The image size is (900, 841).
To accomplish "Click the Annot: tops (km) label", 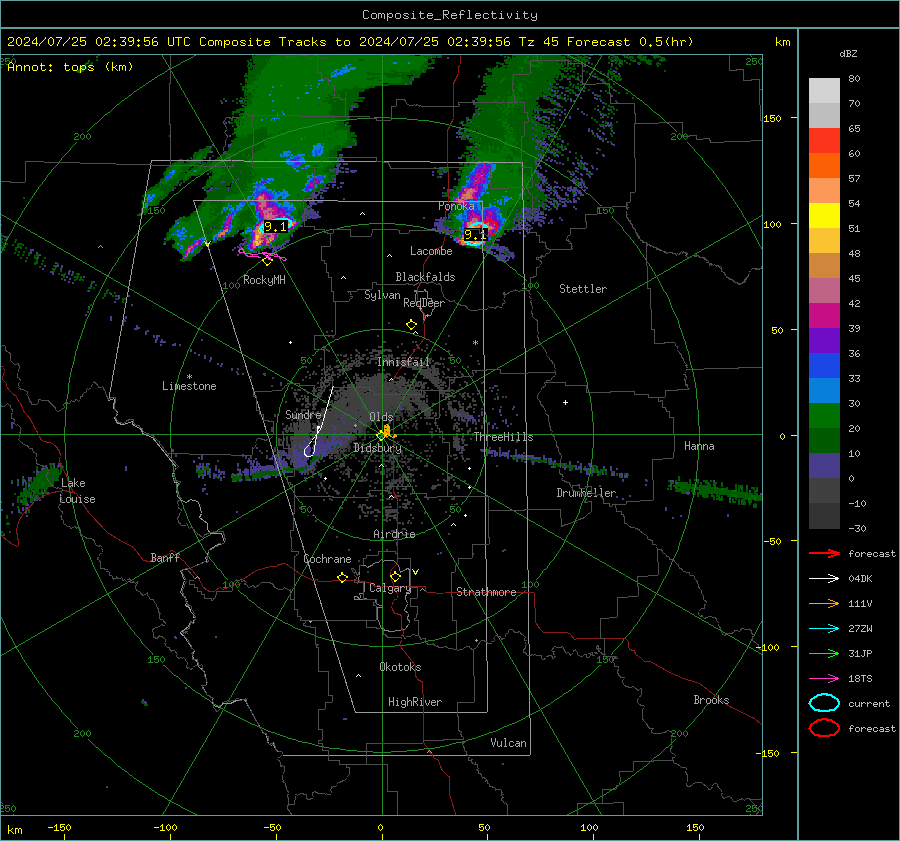I will click(x=70, y=67).
